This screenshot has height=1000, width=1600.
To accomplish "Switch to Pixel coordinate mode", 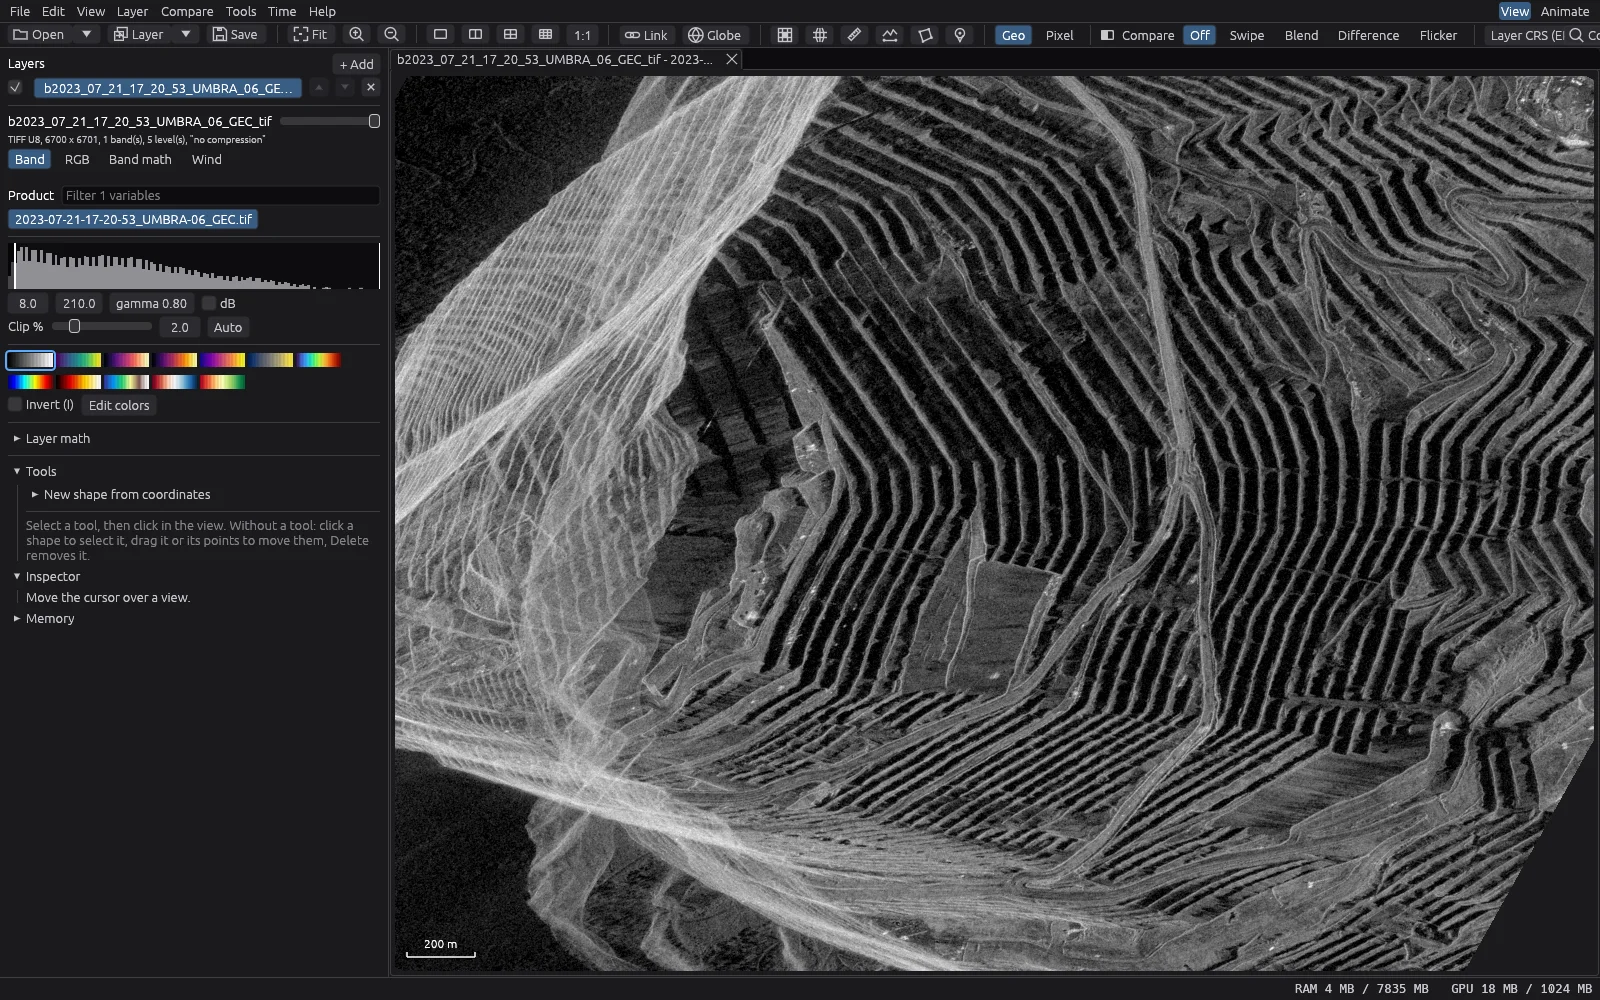I will click(x=1059, y=35).
